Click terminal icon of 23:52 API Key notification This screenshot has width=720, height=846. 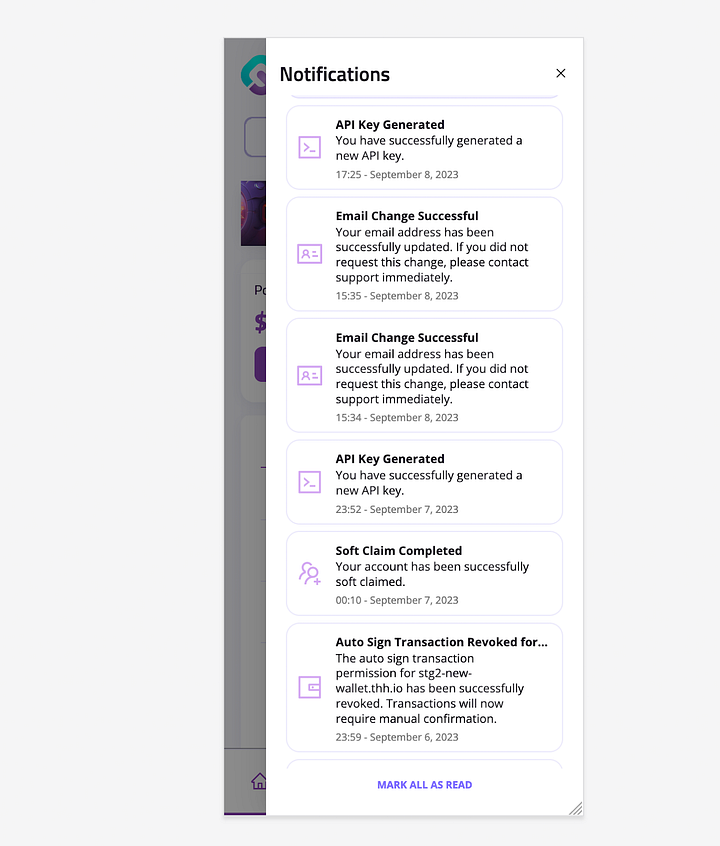[310, 482]
